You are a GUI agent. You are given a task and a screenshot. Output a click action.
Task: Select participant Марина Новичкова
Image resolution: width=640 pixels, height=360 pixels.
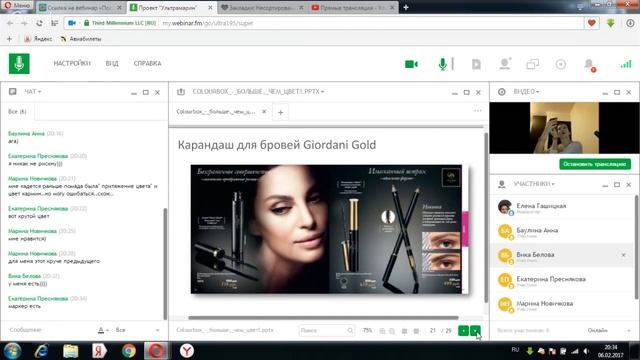tap(562, 304)
